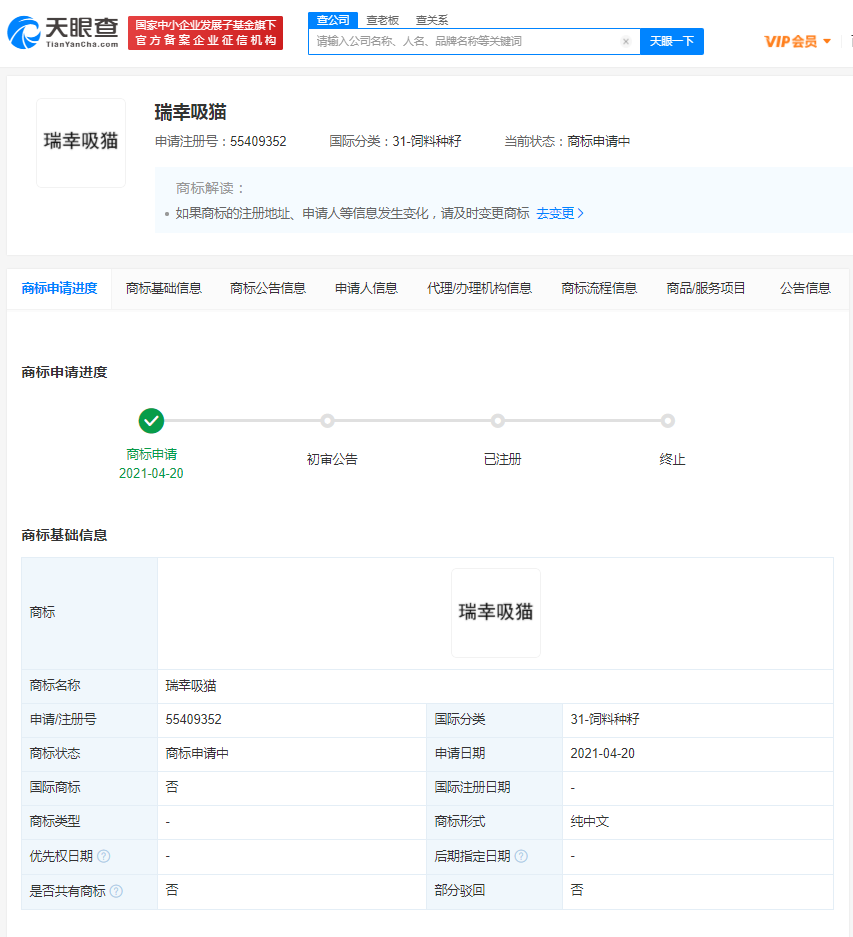Click the help icon beside 后期指定日期
This screenshot has height=937, width=853.
point(521,856)
